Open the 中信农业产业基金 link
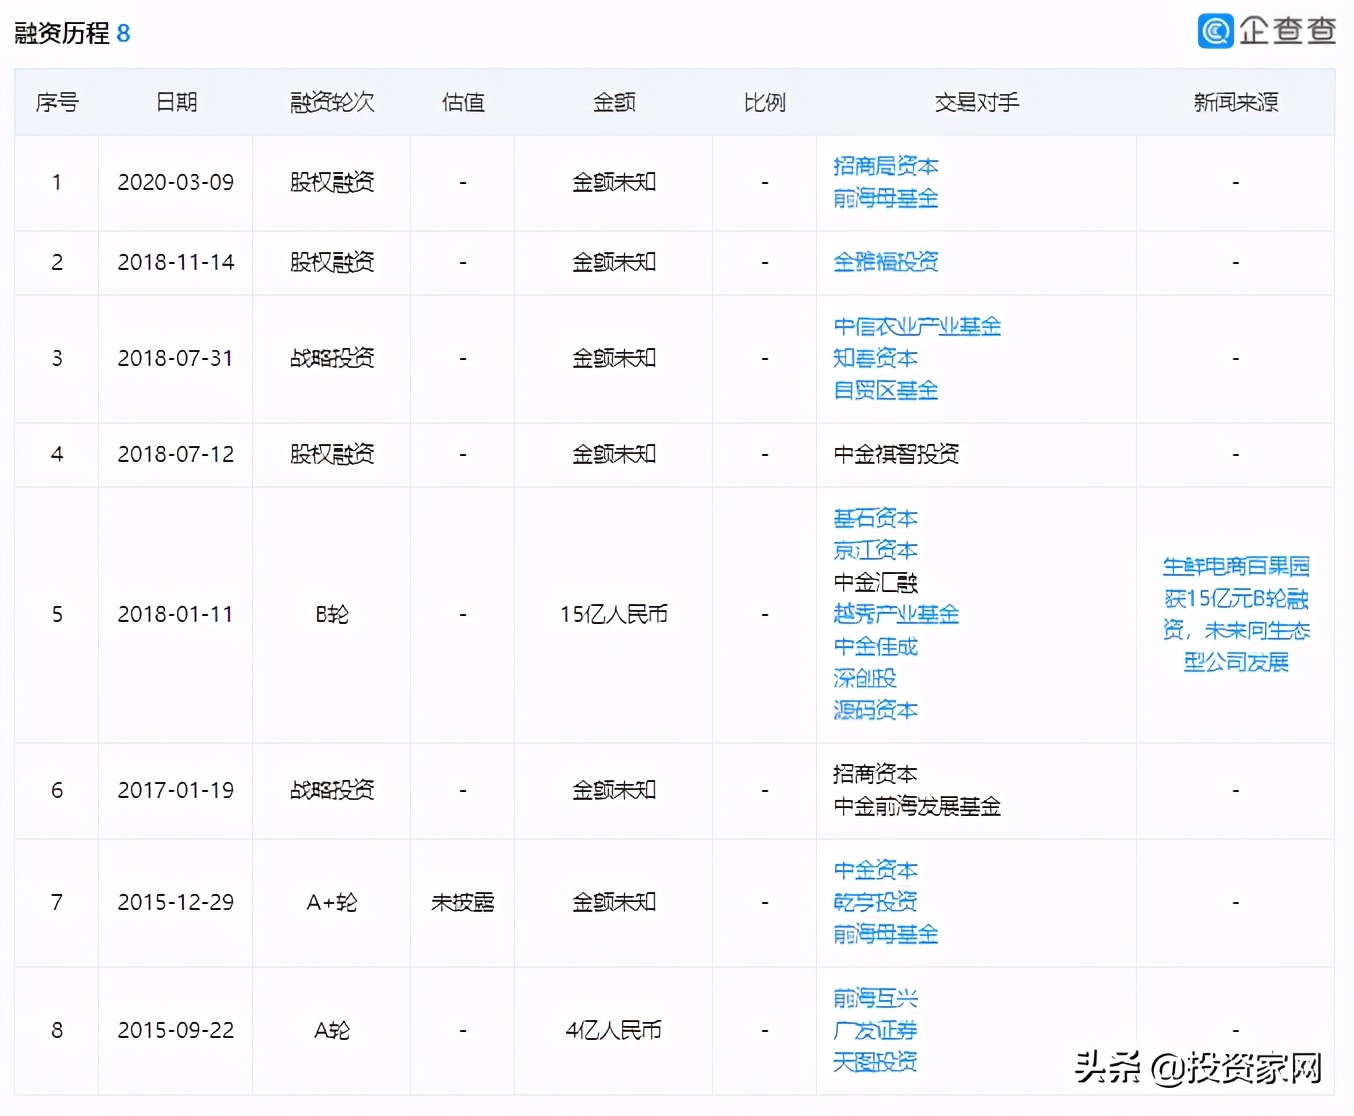 (x=917, y=326)
